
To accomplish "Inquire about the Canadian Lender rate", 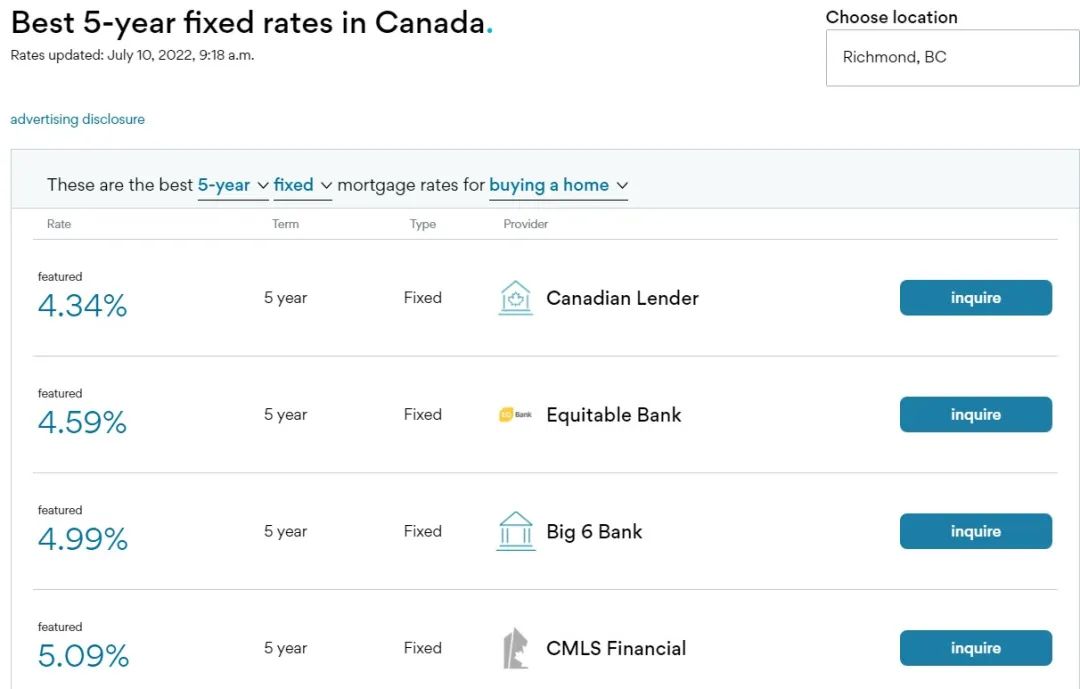I will (x=975, y=298).
